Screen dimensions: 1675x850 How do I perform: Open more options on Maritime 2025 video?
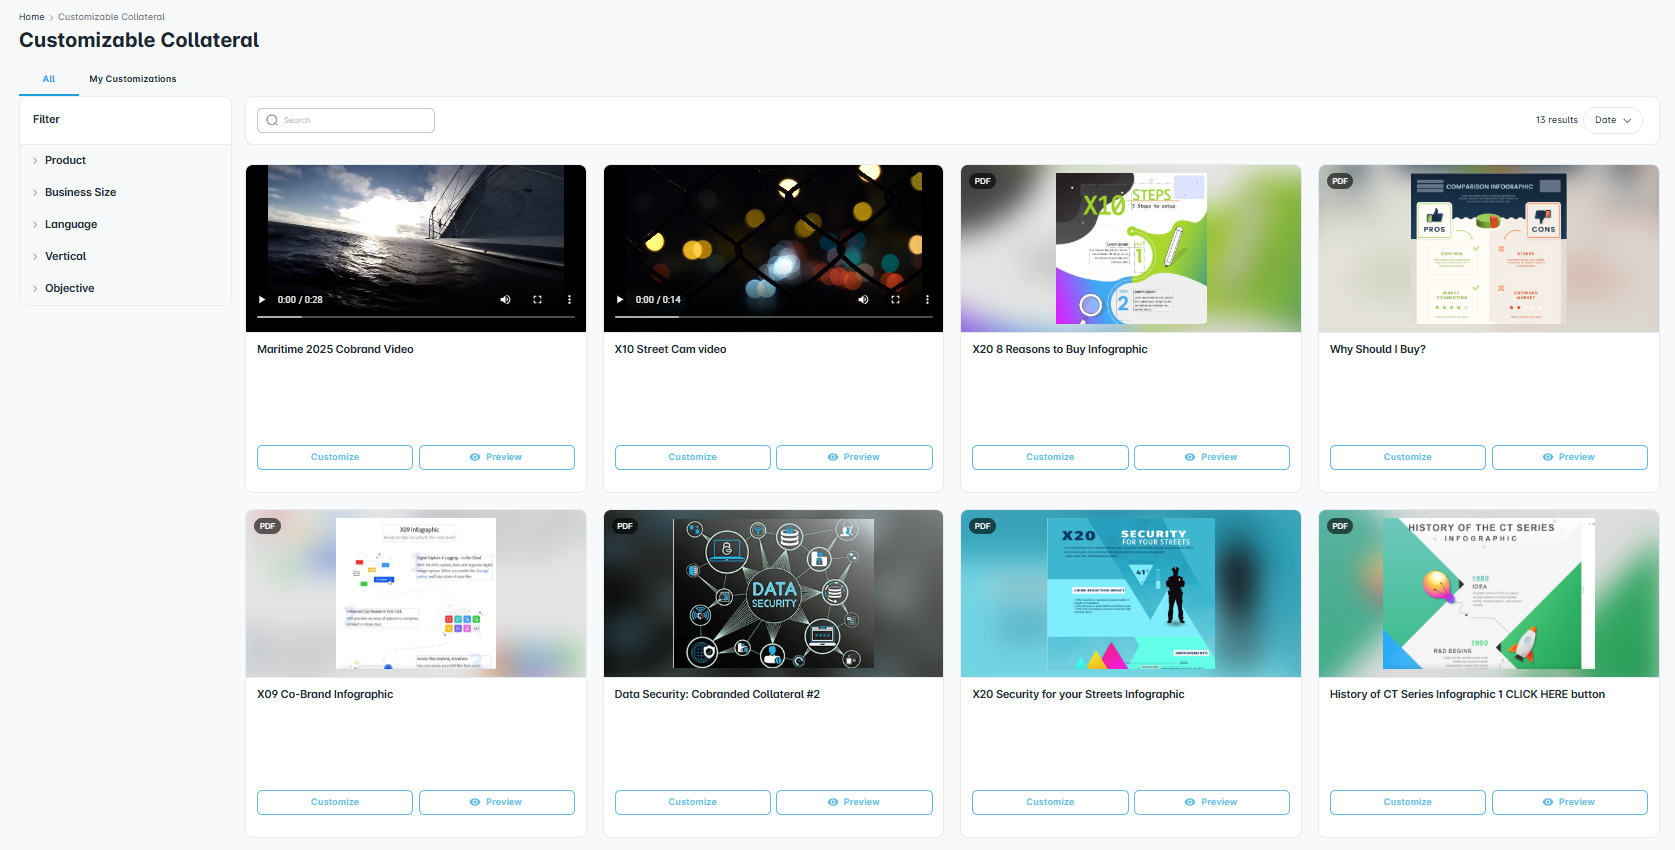[x=569, y=300]
